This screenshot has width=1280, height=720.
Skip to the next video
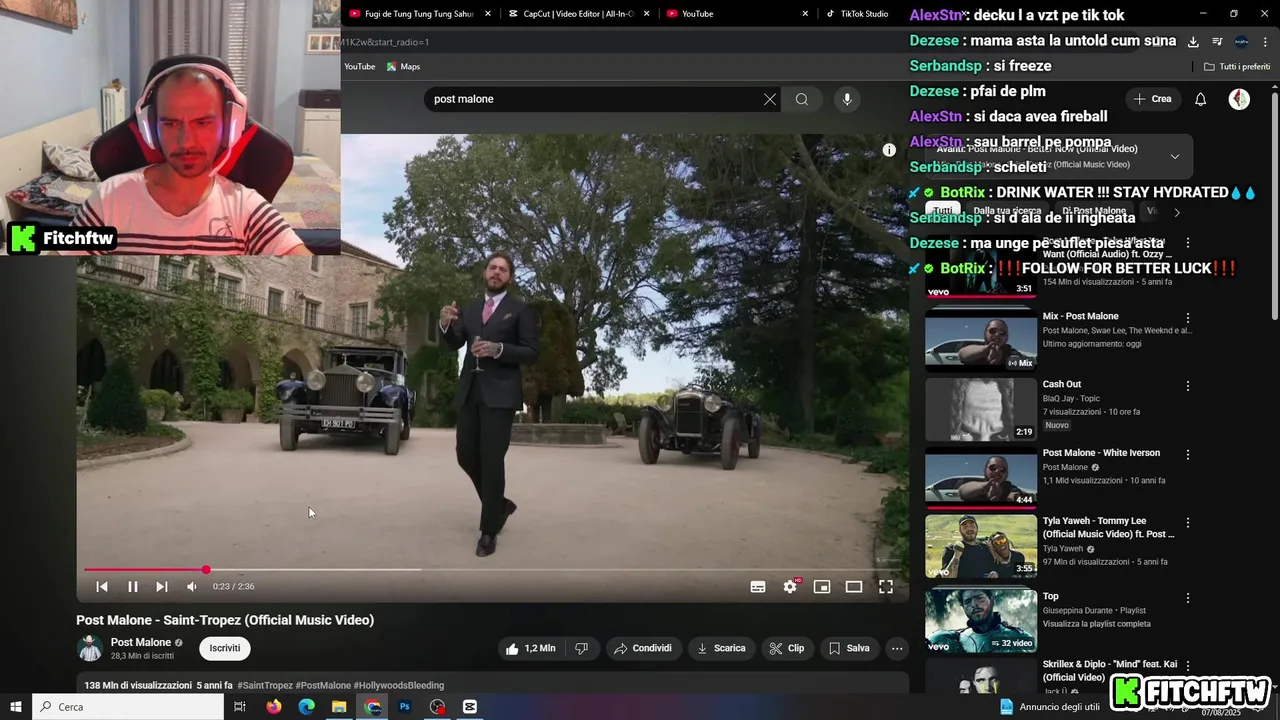(162, 587)
